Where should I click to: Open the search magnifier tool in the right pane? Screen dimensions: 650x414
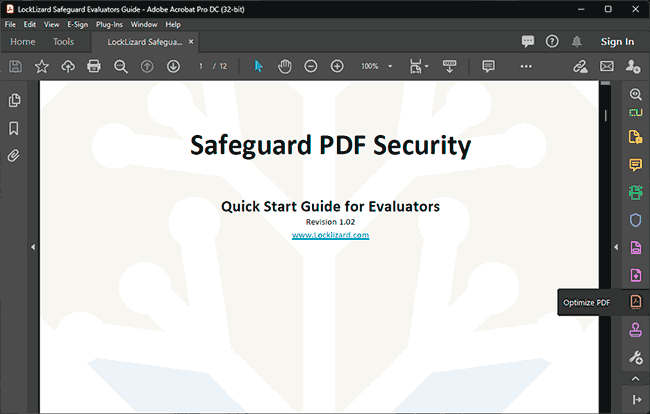[x=635, y=94]
